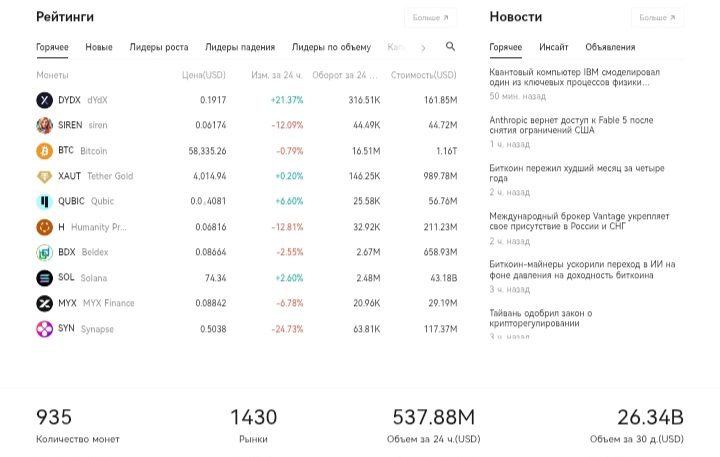720x457 pixels.
Task: Open the IBM quantum computer news article
Action: click(x=574, y=77)
